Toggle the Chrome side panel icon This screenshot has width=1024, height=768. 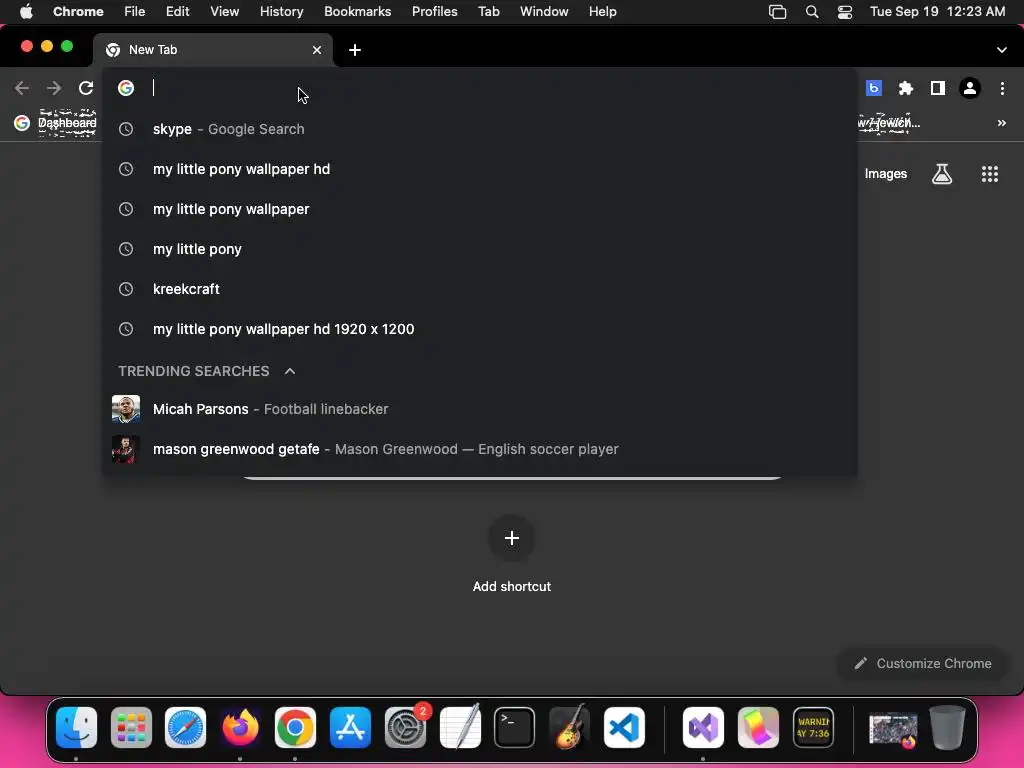coord(937,88)
